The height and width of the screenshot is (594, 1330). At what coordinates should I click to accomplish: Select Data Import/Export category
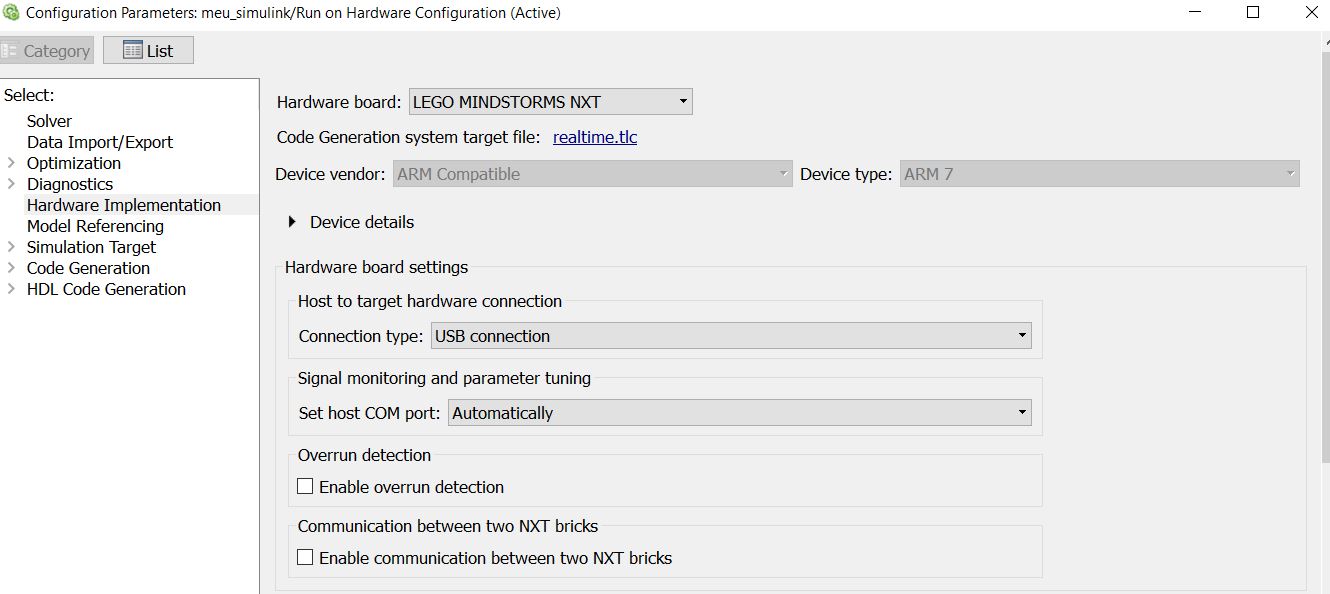pyautogui.click(x=100, y=142)
